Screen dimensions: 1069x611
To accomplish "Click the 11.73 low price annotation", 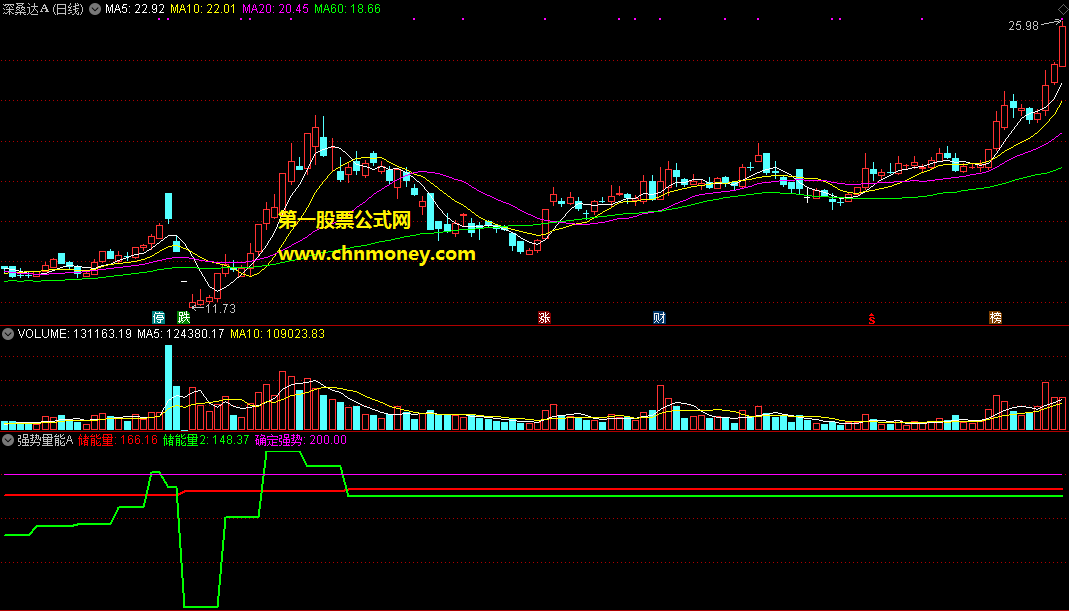I will [x=220, y=309].
